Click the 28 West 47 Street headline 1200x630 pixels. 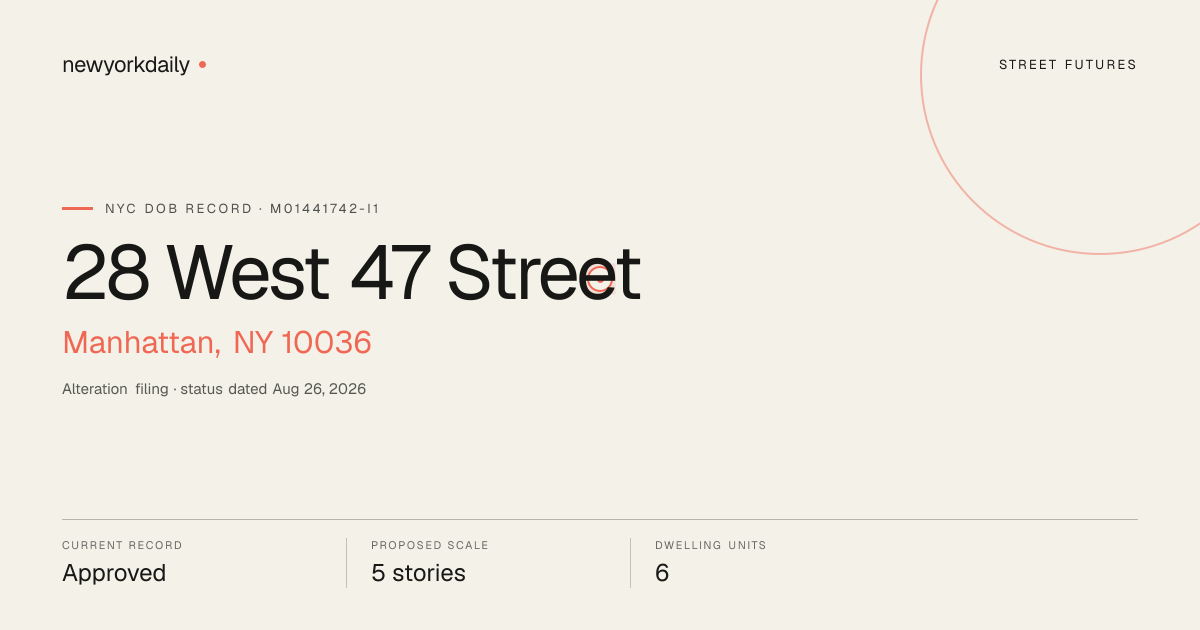tap(352, 273)
